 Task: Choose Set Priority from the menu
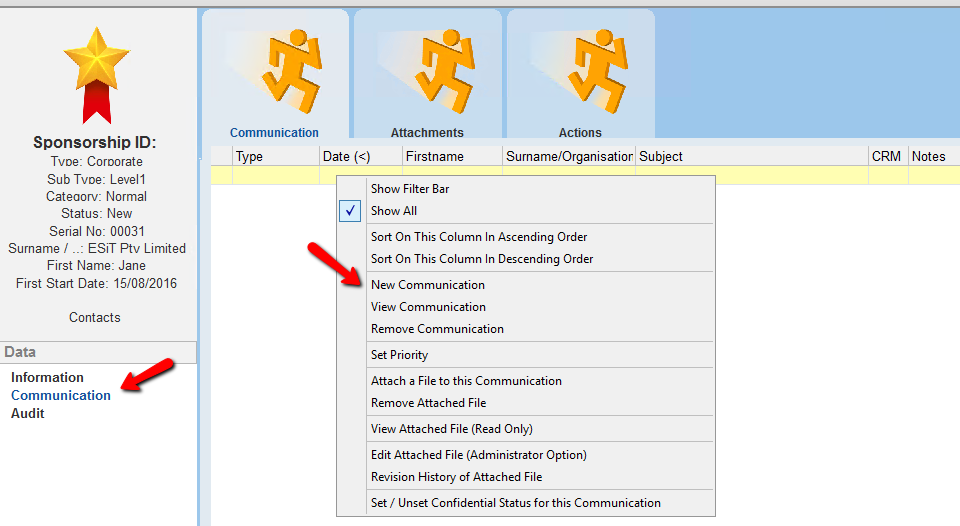[399, 355]
